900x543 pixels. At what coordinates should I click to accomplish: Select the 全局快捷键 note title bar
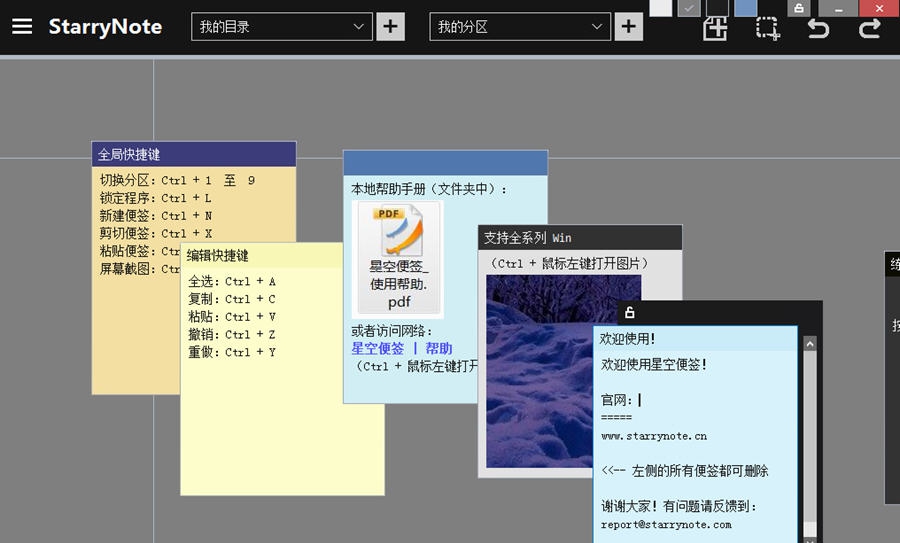tap(194, 154)
